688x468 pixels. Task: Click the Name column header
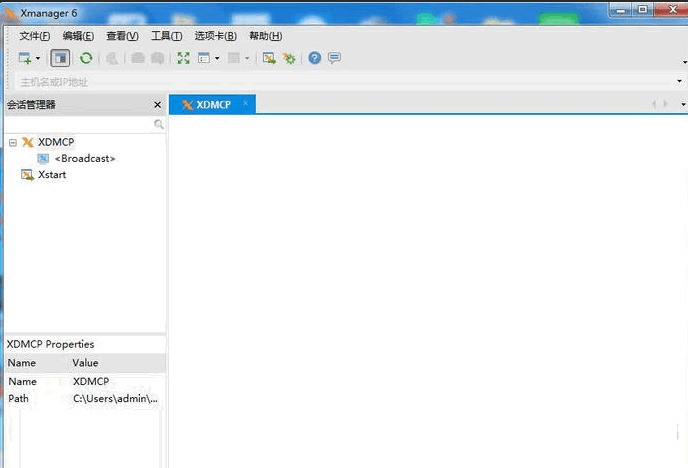pyautogui.click(x=22, y=363)
